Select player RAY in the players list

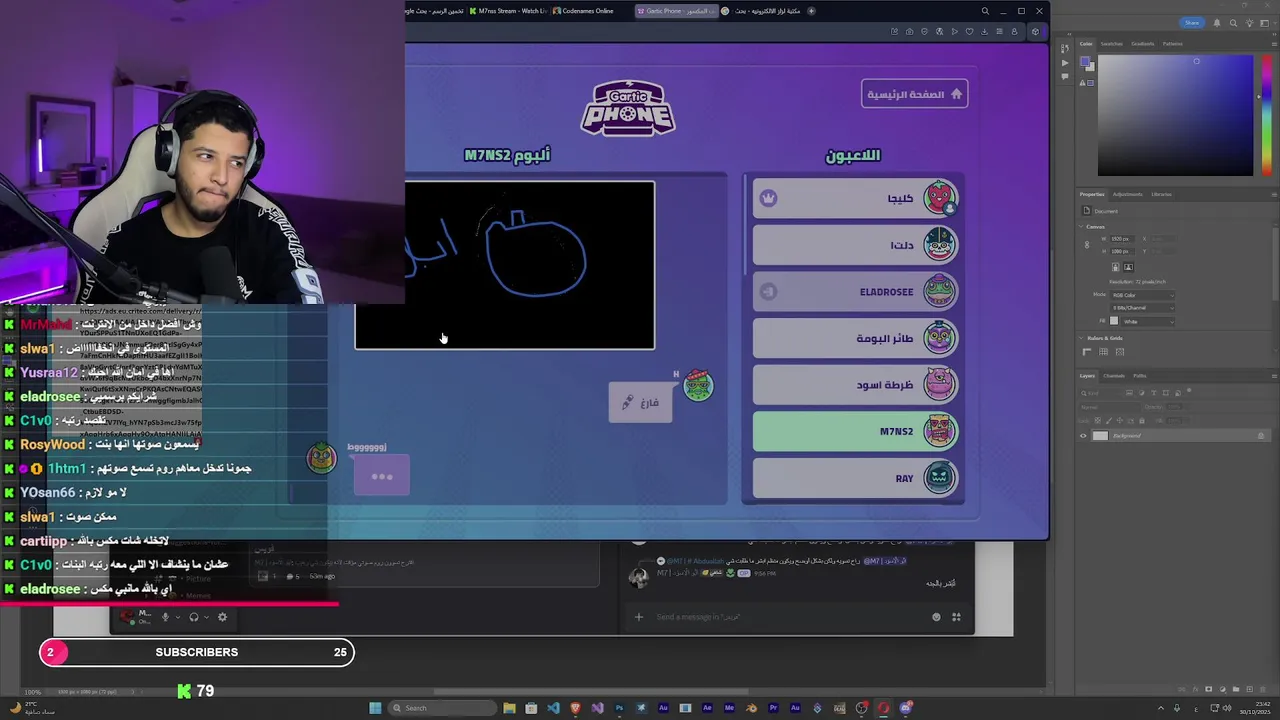(x=855, y=478)
